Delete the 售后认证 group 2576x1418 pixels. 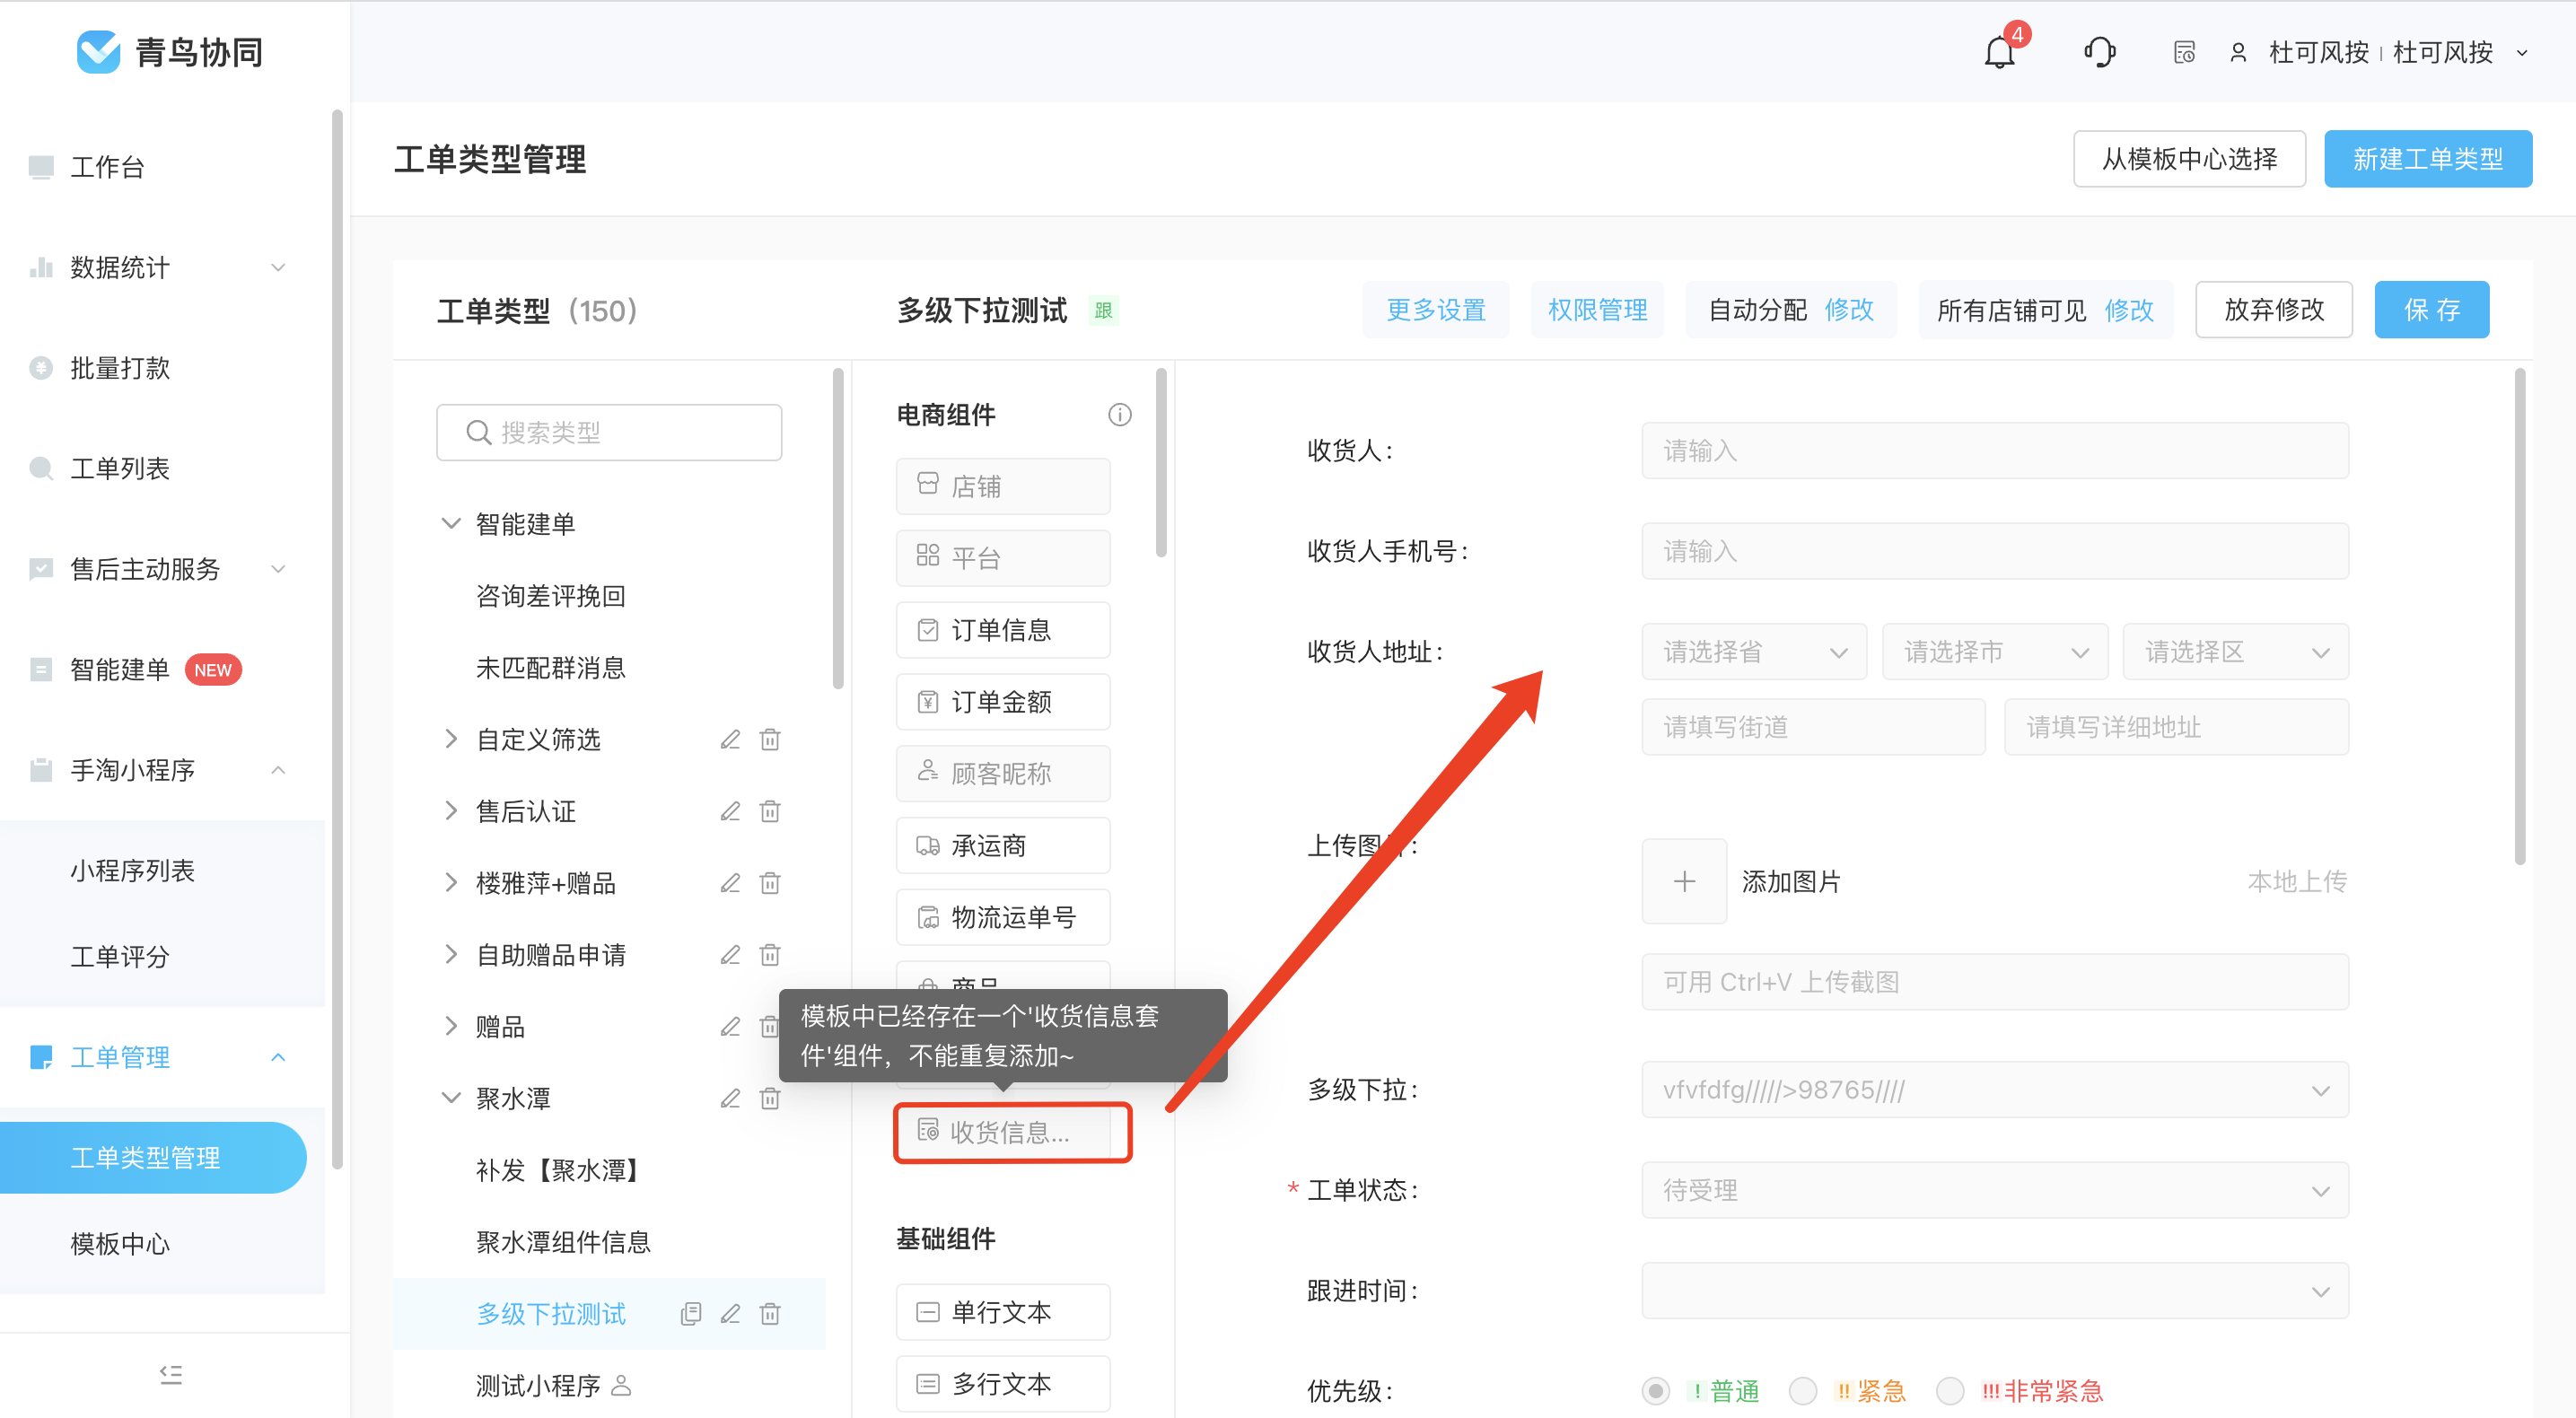coord(769,811)
